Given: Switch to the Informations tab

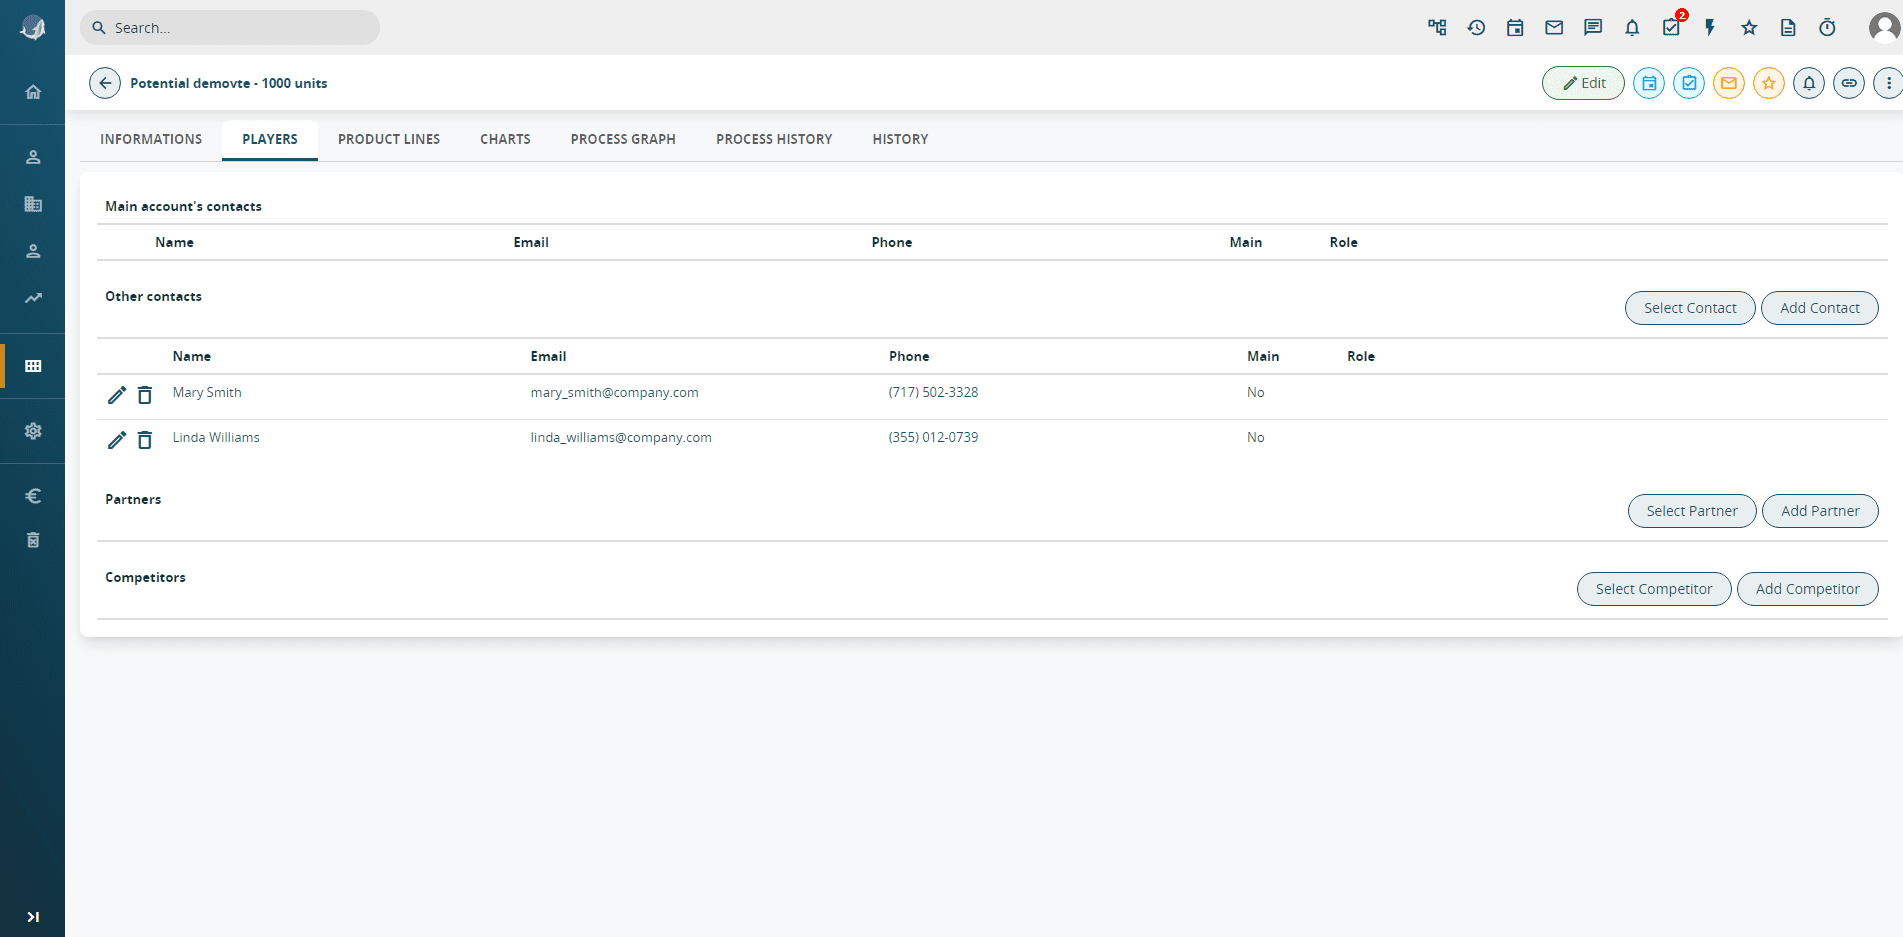Looking at the screenshot, I should coord(151,139).
